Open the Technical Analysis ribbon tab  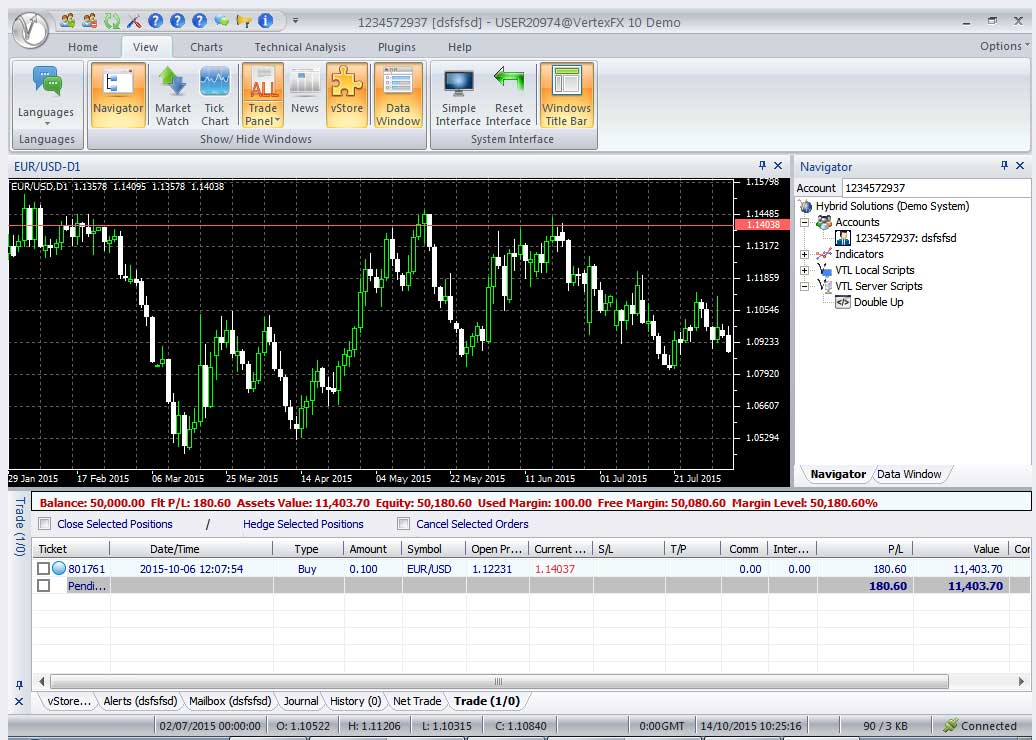300,47
